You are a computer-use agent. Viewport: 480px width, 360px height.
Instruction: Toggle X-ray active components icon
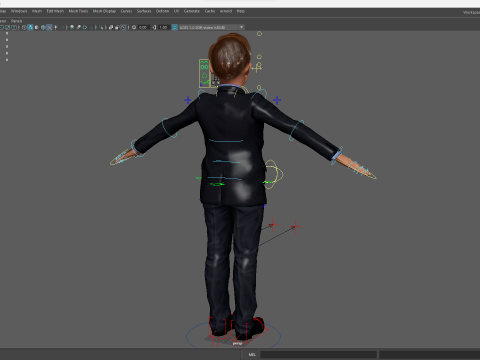[x=117, y=27]
